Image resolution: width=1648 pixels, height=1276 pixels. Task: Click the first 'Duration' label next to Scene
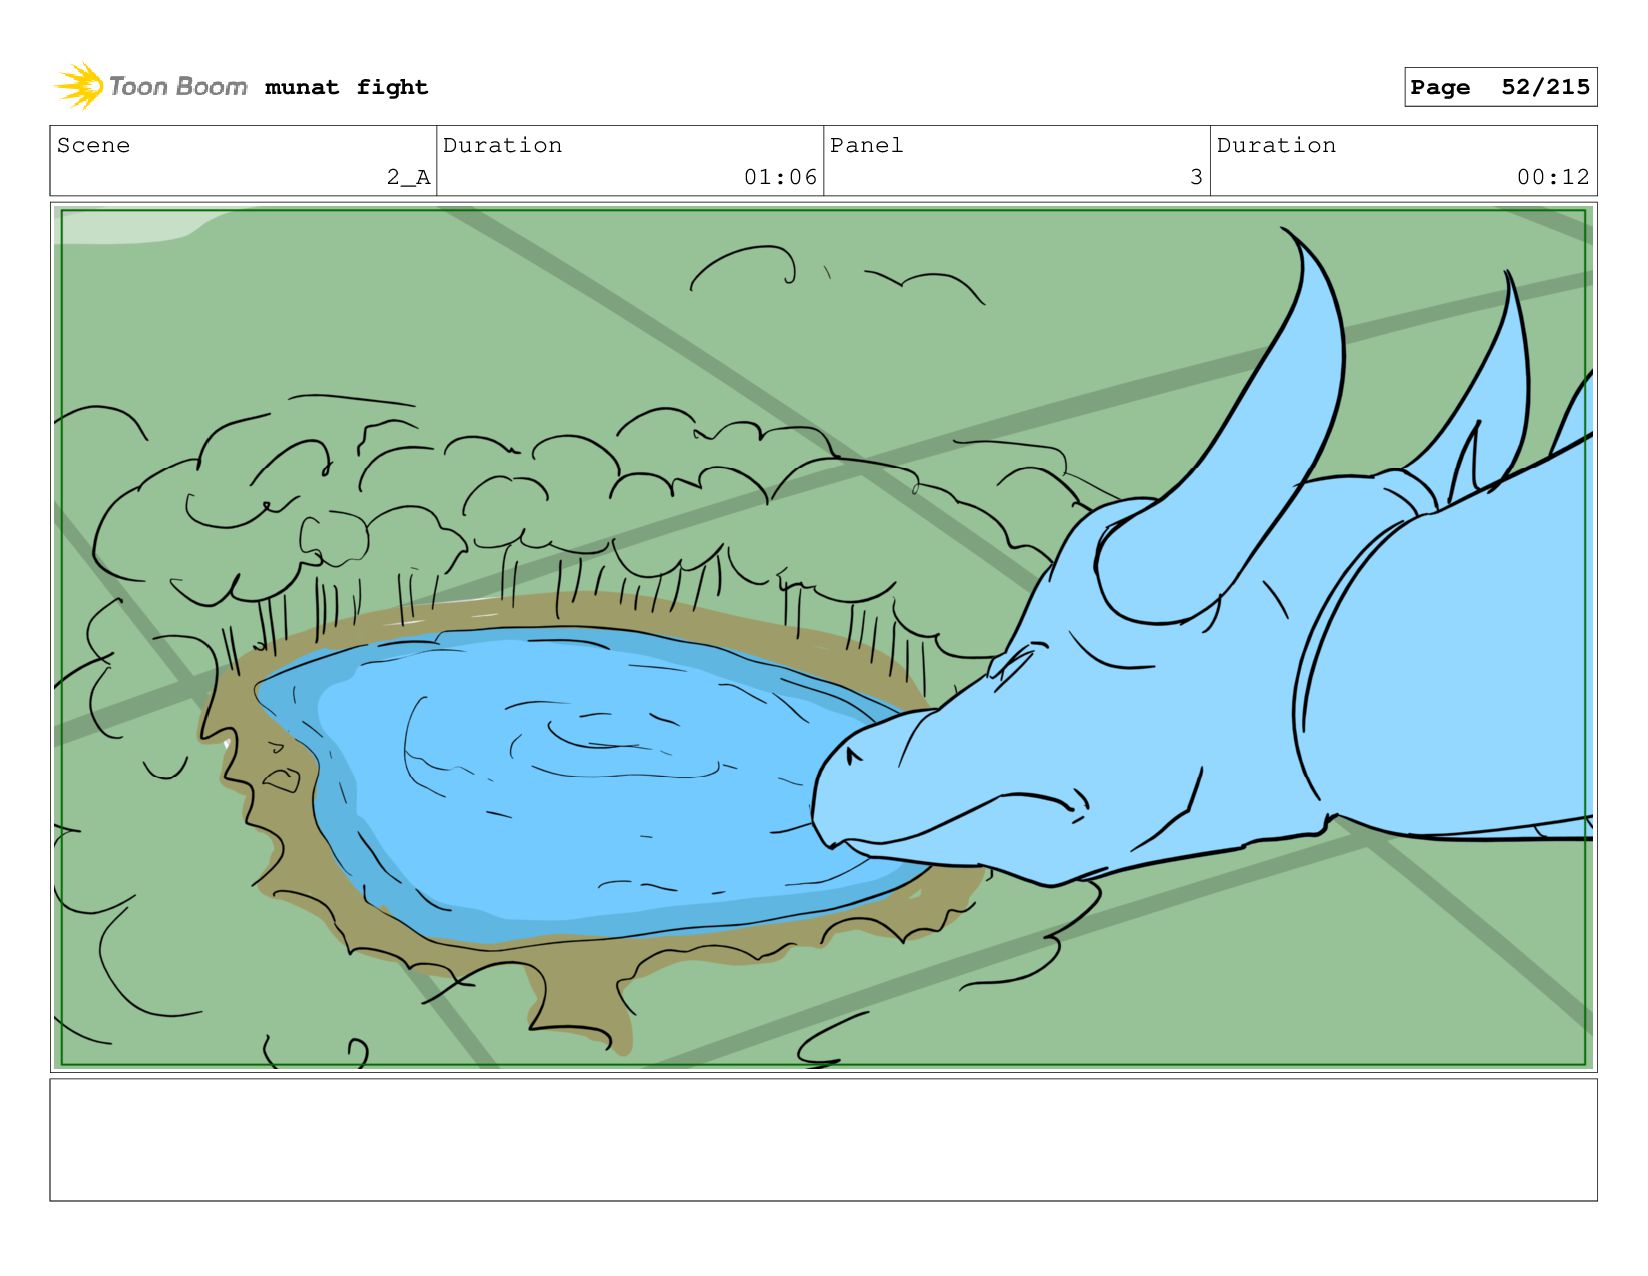coord(502,145)
